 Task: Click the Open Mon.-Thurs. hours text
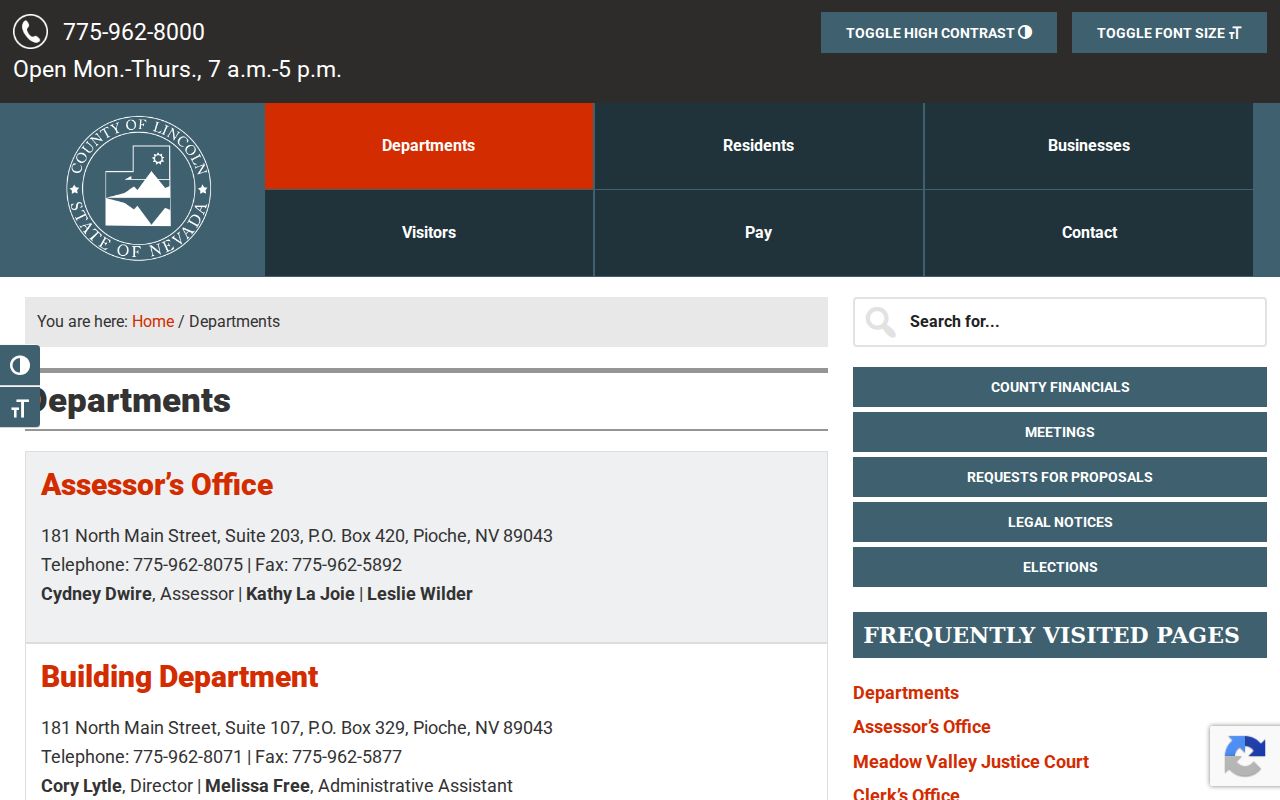pos(177,70)
